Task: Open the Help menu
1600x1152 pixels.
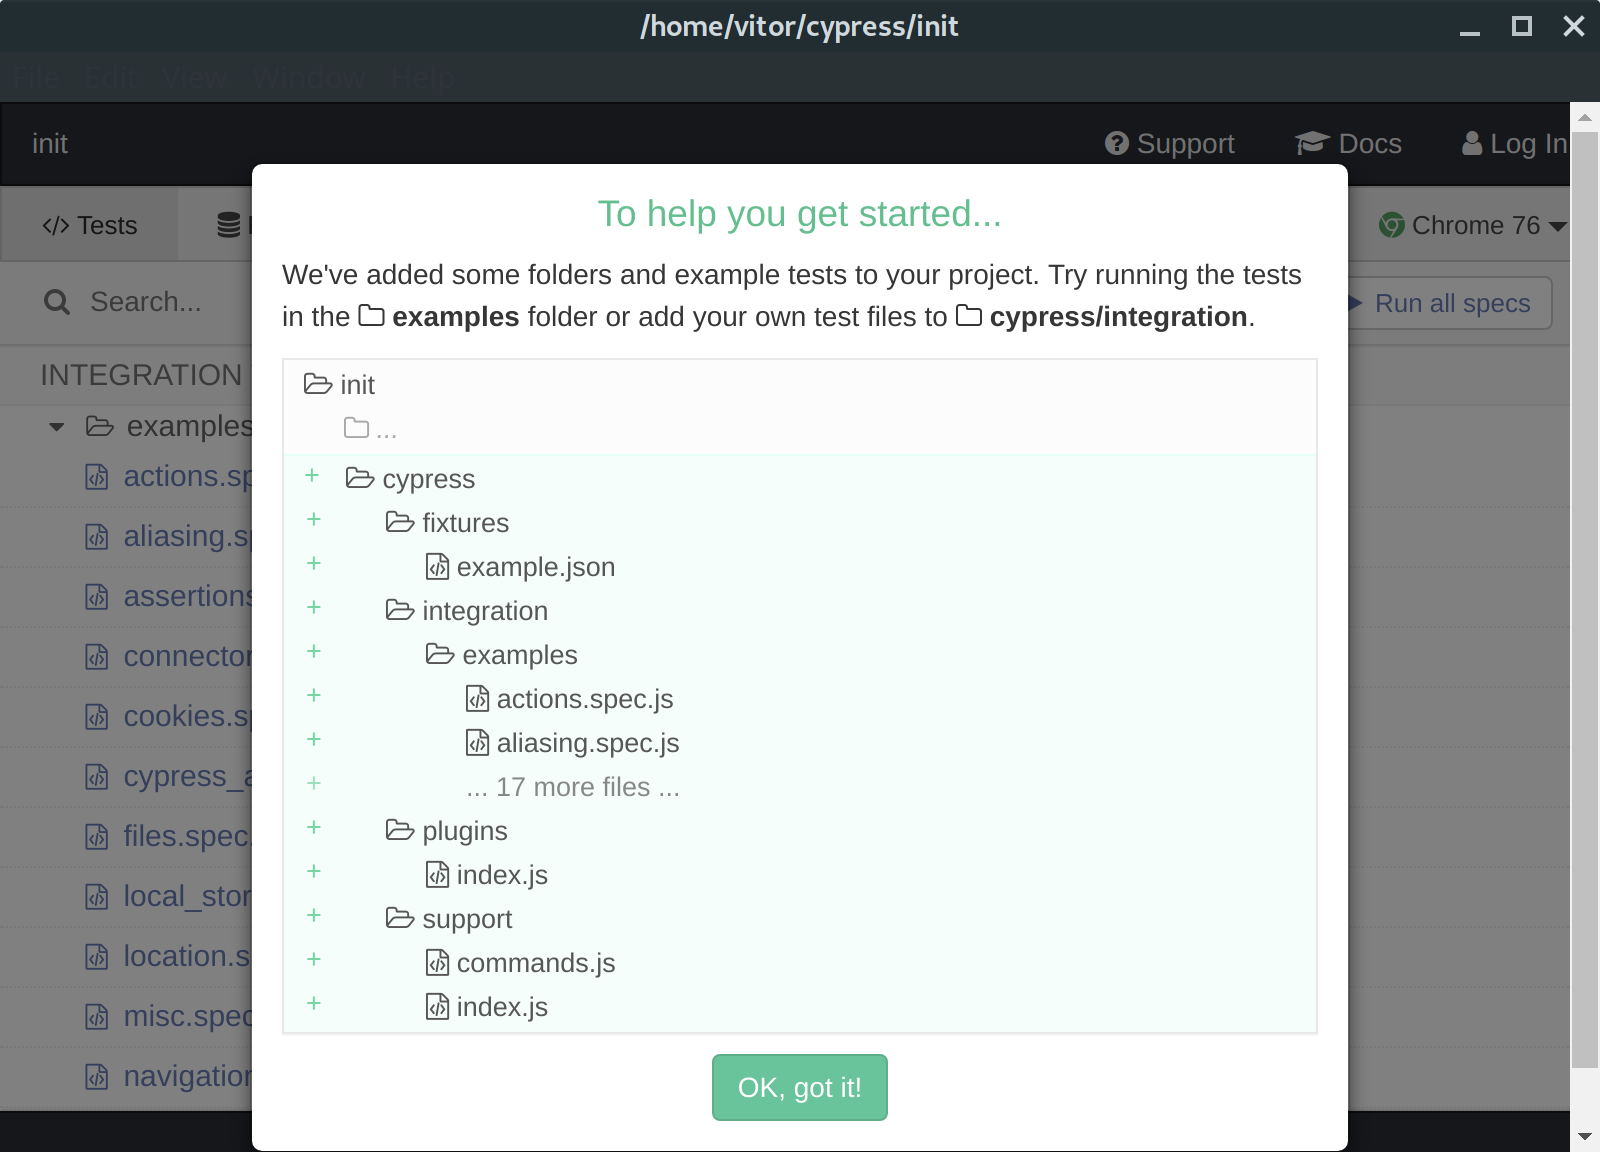Action: tap(422, 78)
